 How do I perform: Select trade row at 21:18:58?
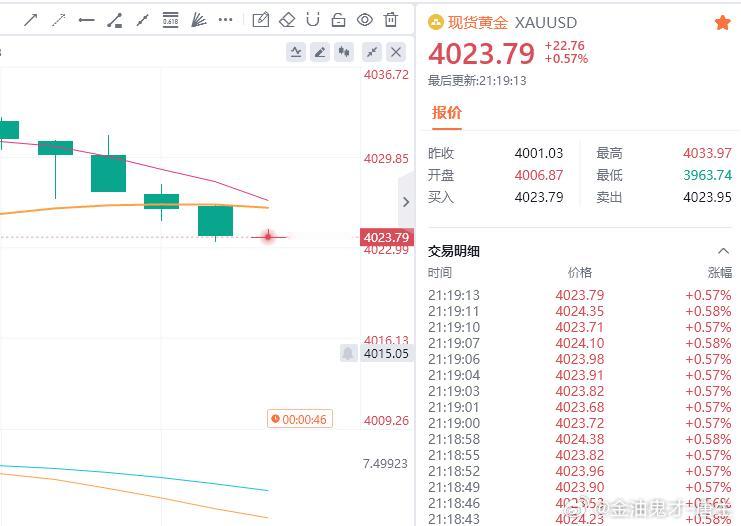(580, 439)
